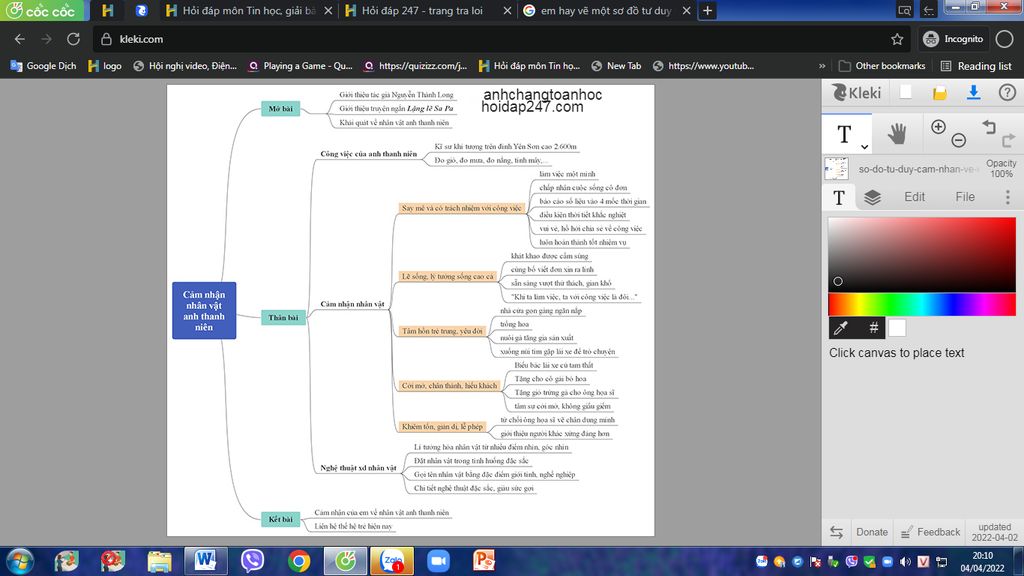
Task: Click the Feedback button
Action: point(931,532)
